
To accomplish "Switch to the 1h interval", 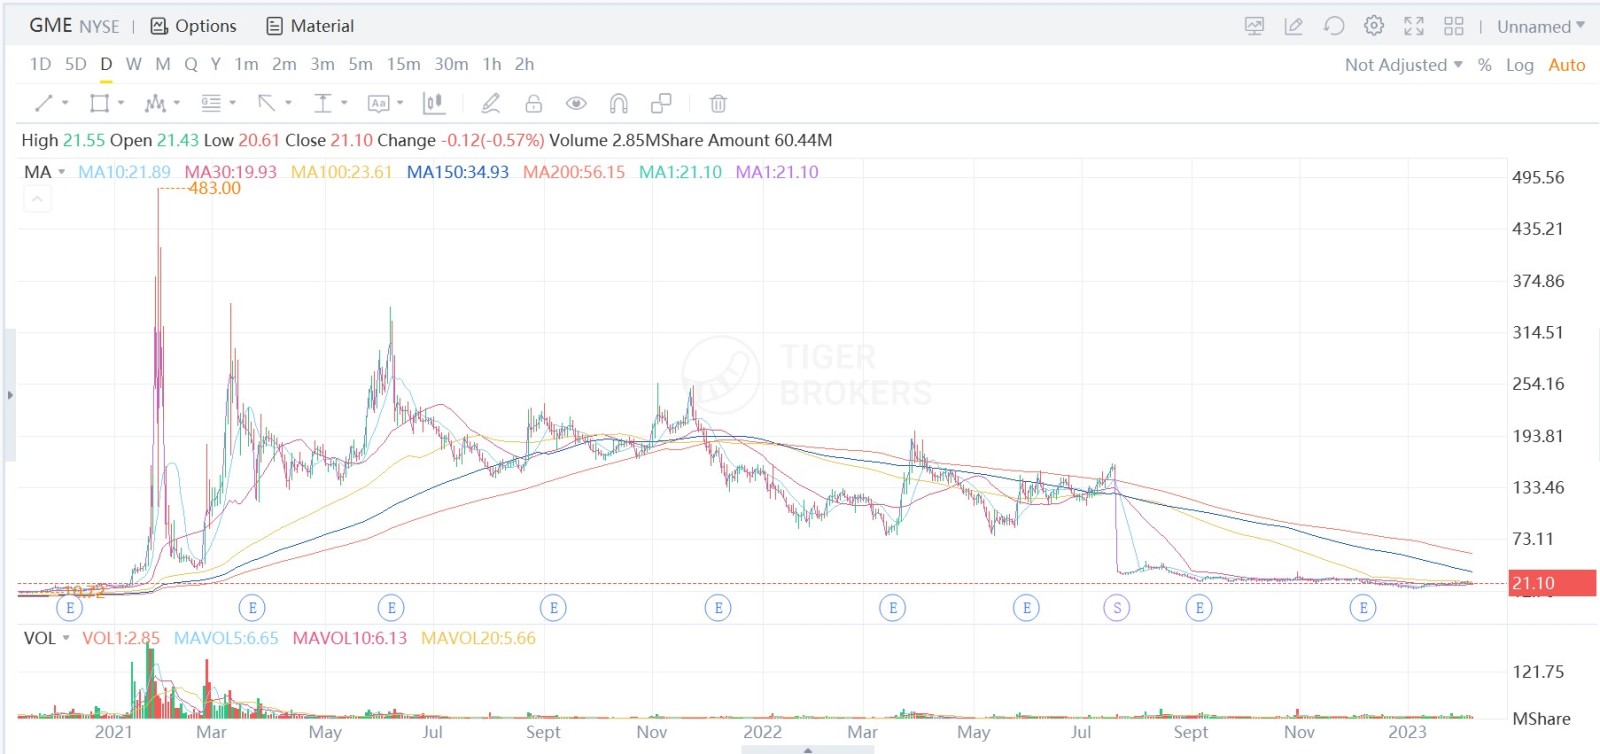I will [x=492, y=64].
